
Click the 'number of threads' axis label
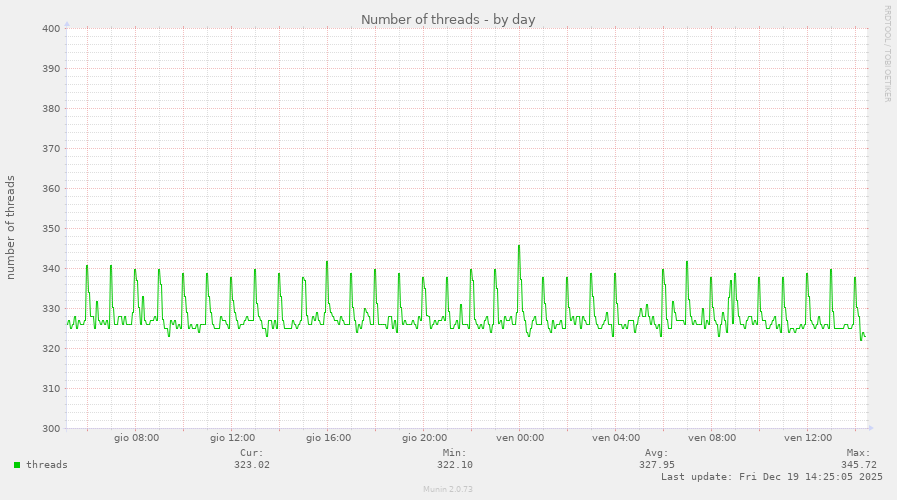pos(10,228)
